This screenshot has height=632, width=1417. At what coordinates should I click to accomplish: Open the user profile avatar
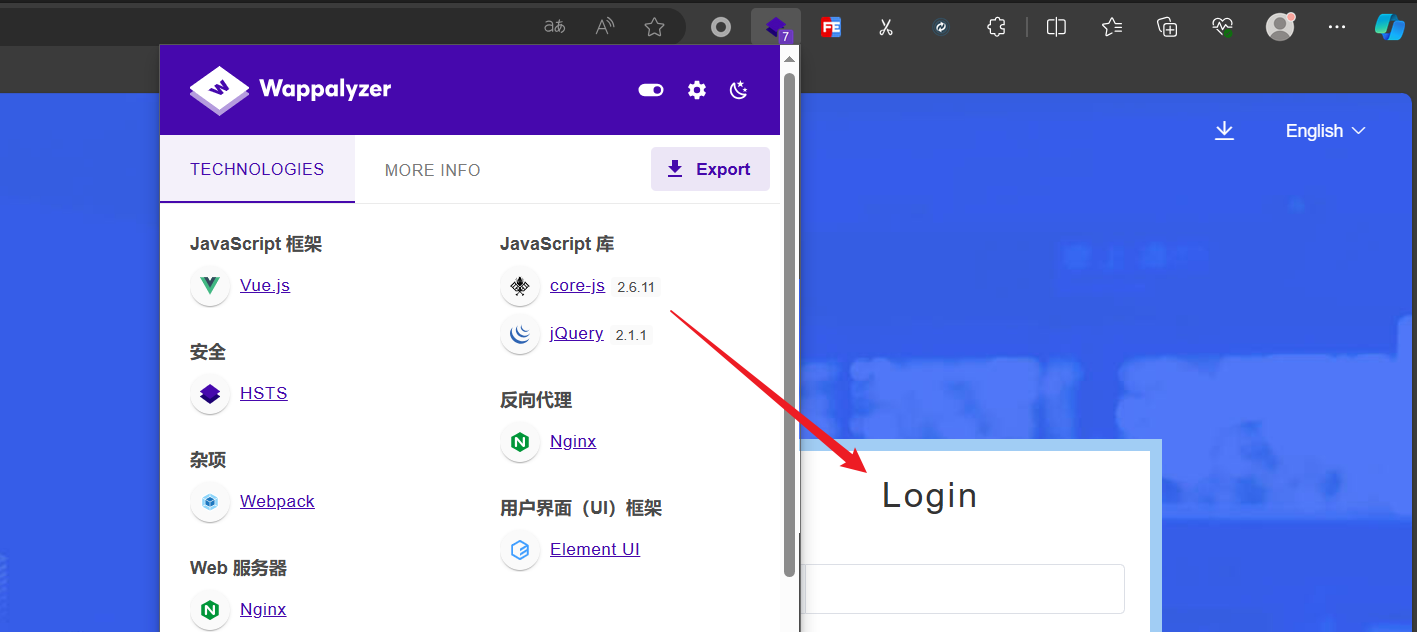(x=1280, y=27)
